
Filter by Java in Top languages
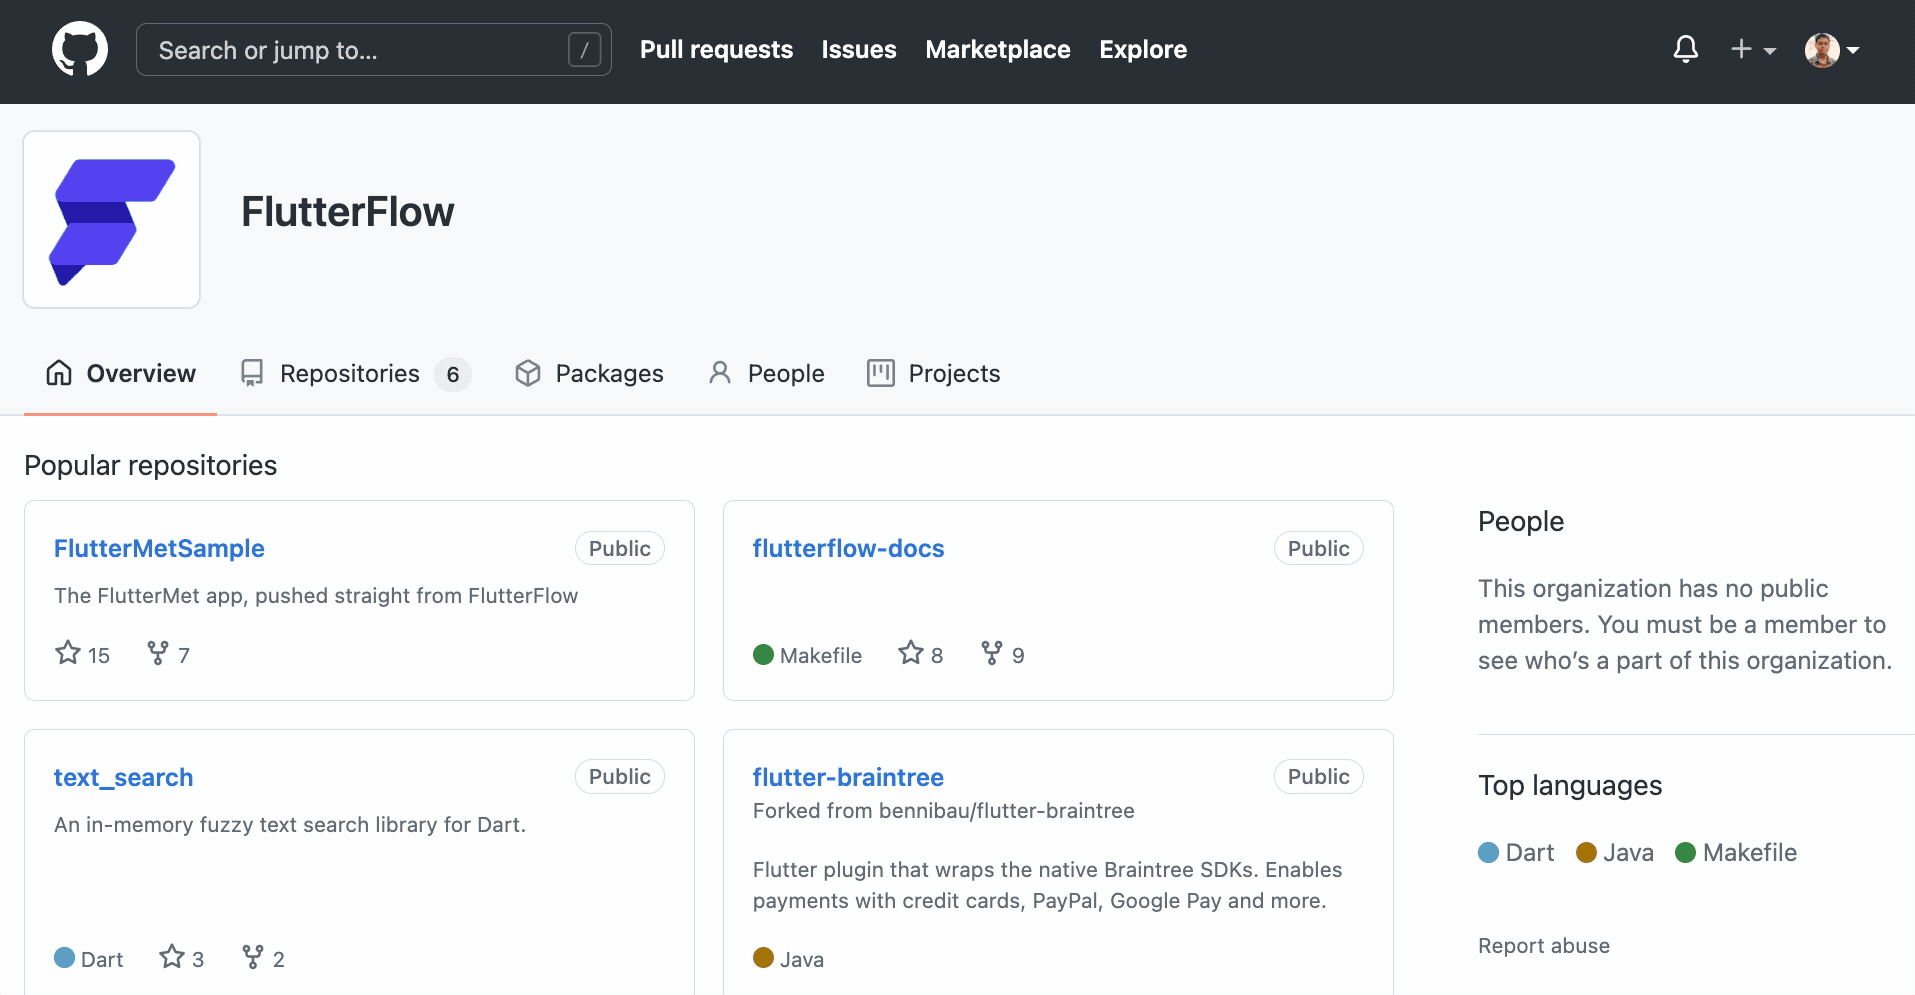pos(1615,853)
